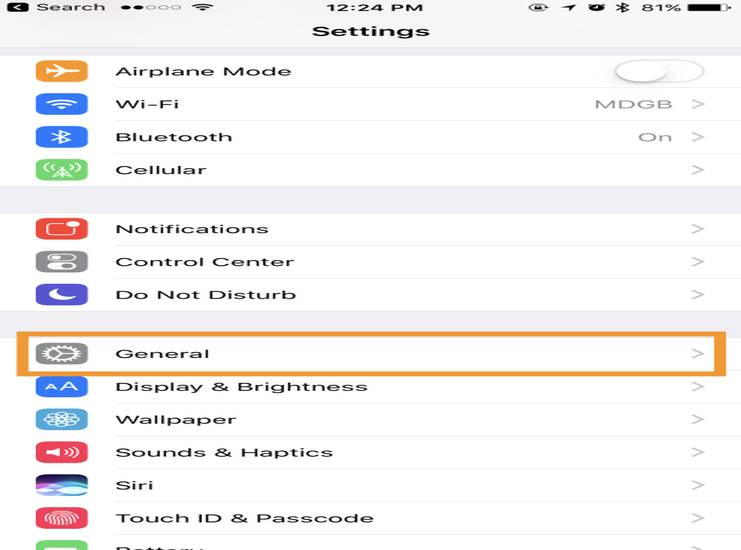Image resolution: width=741 pixels, height=550 pixels.
Task: Tap the Touch ID fingerprint icon
Action: click(x=61, y=518)
